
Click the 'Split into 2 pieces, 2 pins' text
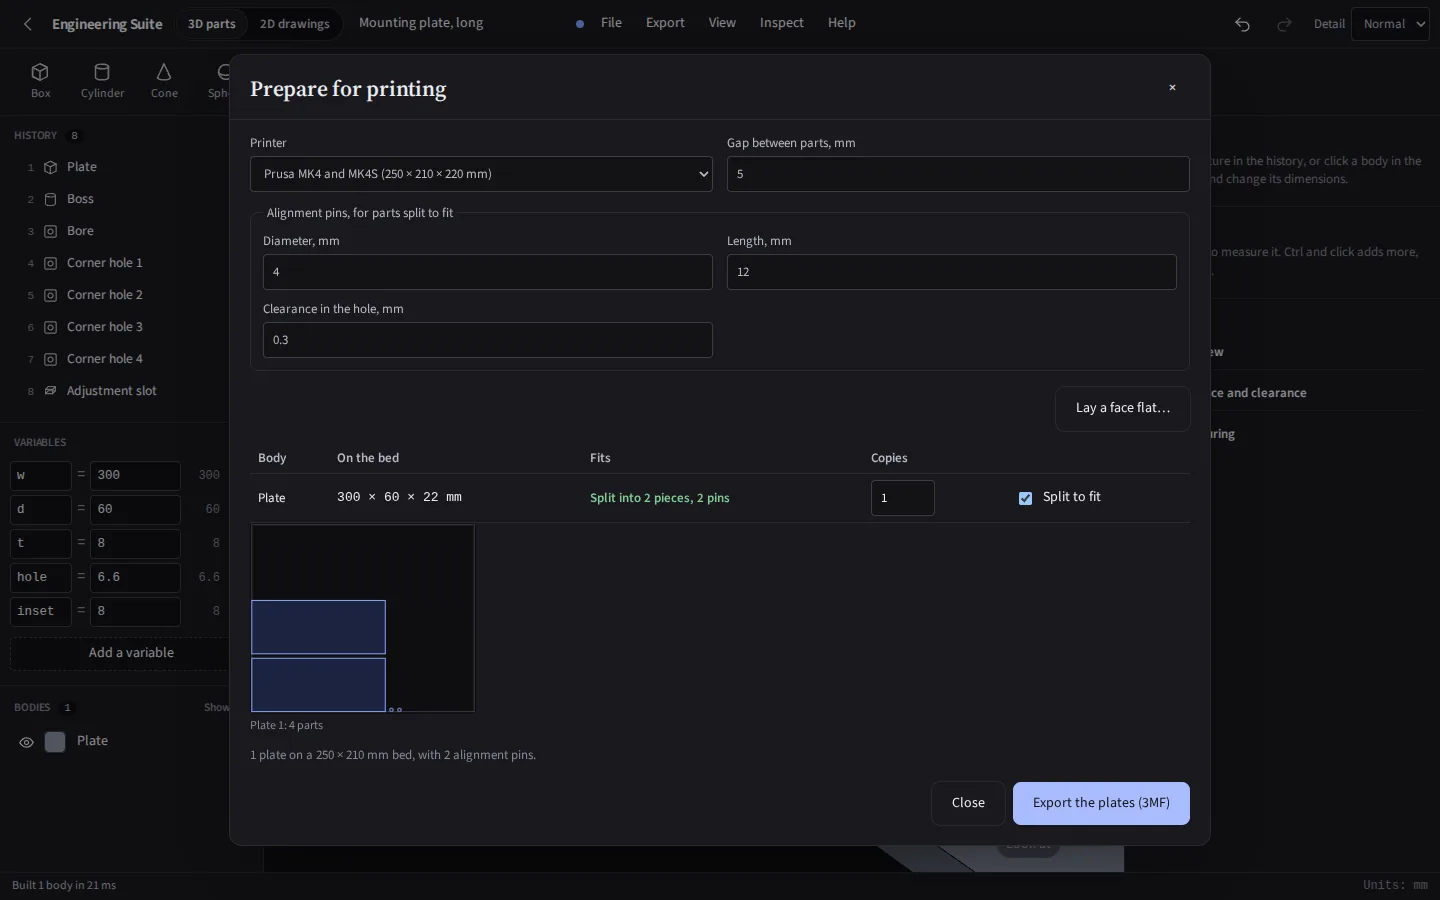(x=660, y=498)
